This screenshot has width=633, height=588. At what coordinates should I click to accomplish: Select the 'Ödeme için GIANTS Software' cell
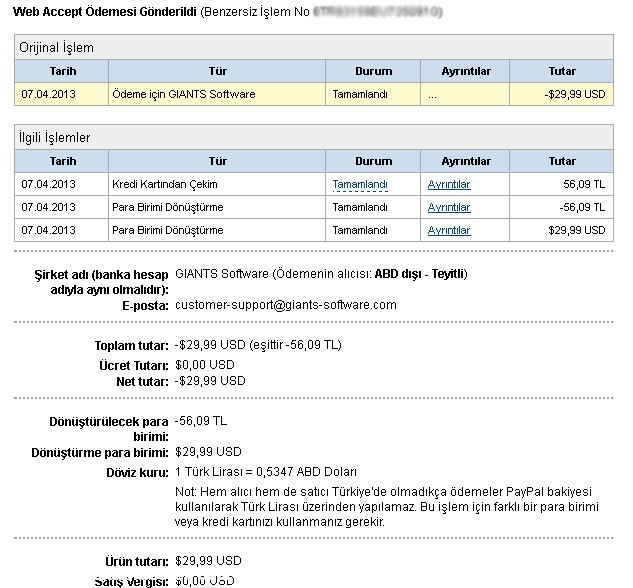tap(184, 94)
